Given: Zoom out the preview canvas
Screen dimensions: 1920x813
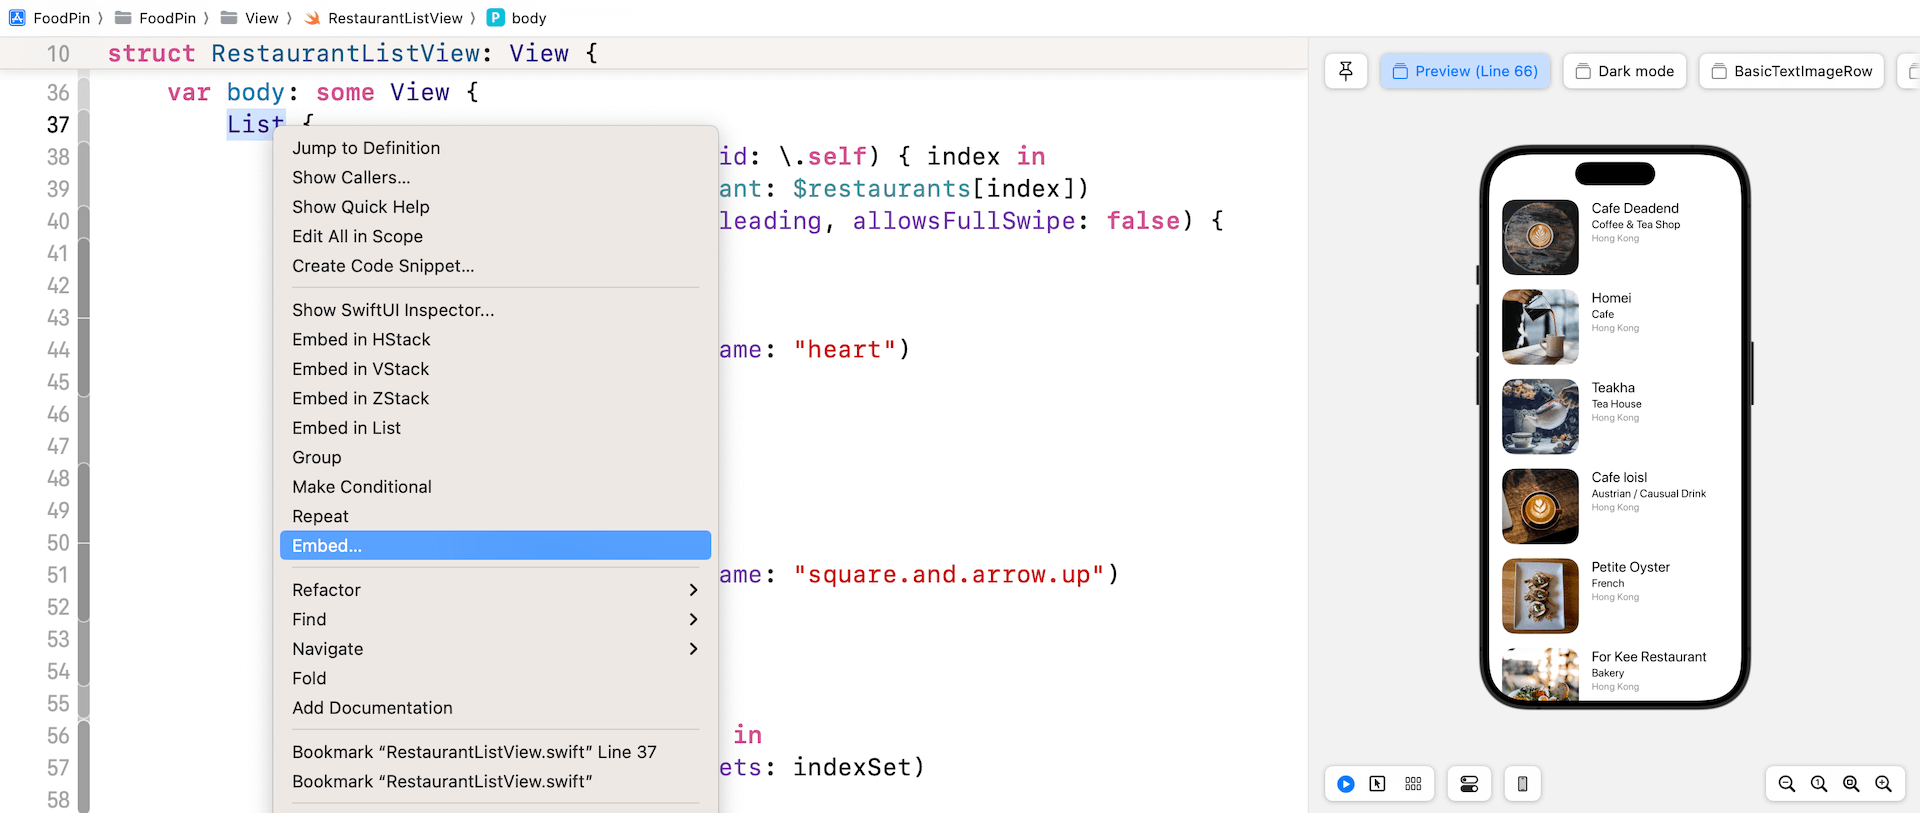Looking at the screenshot, I should tap(1787, 784).
